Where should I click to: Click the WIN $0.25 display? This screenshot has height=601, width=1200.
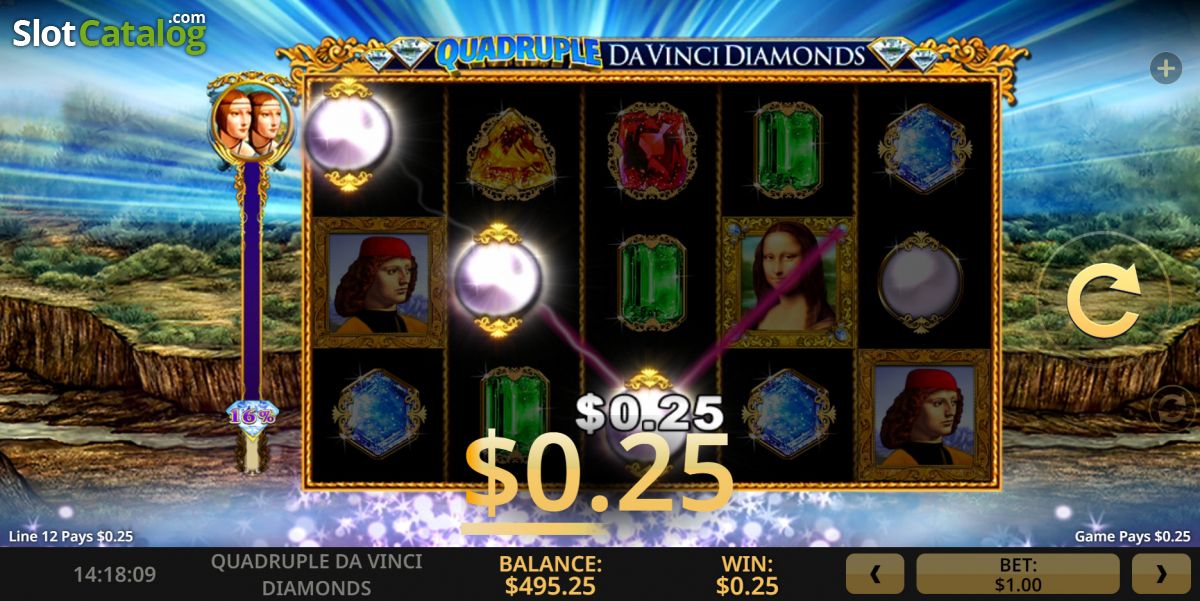tap(748, 574)
